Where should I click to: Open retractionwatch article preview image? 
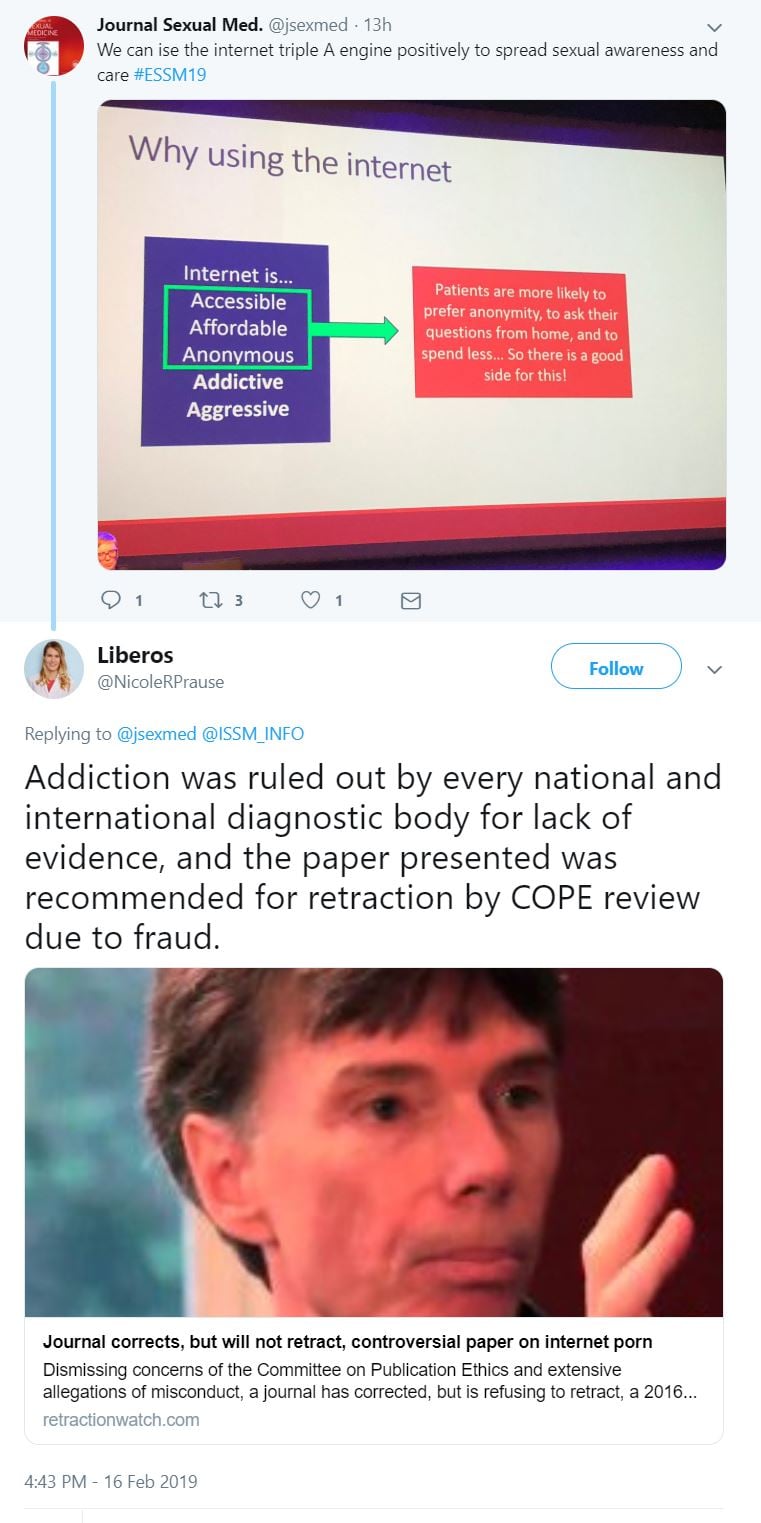coord(374,1142)
